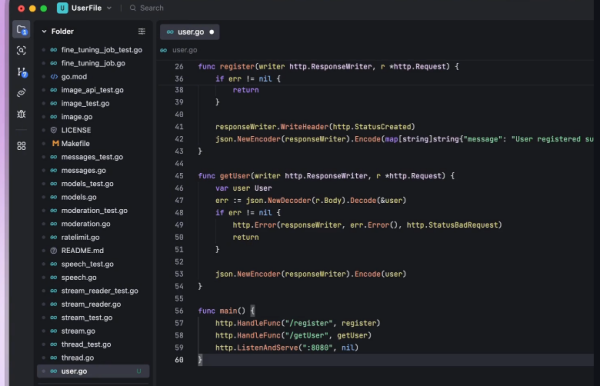600x386 pixels.
Task: Click line number 45 in gutter
Action: click(179, 176)
